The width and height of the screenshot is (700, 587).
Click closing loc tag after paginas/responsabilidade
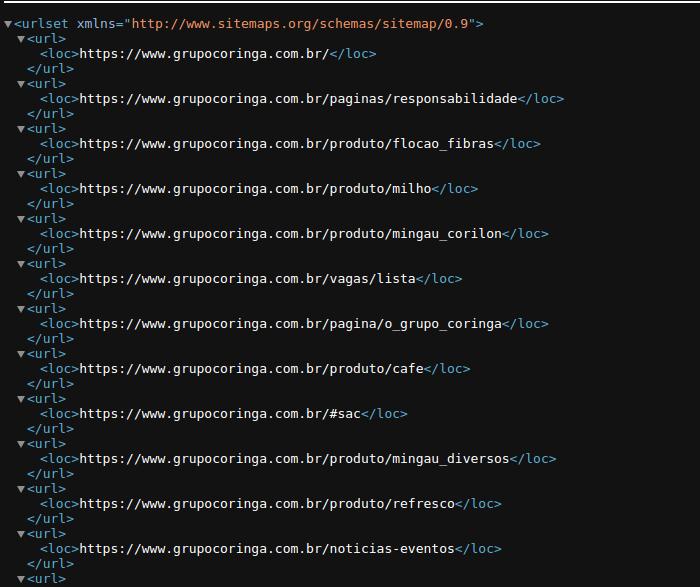pyautogui.click(x=541, y=99)
